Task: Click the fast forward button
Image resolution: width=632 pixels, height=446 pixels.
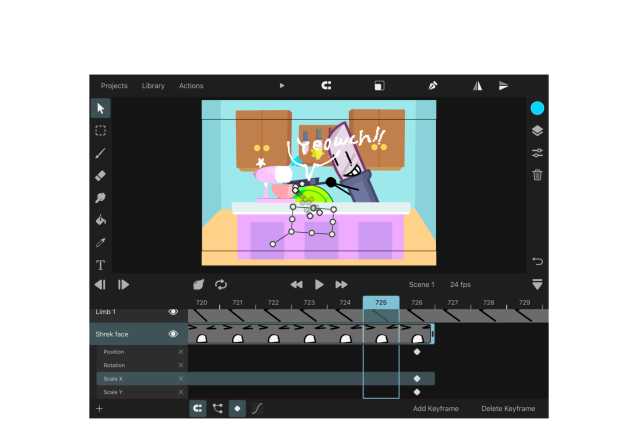Action: click(x=341, y=285)
